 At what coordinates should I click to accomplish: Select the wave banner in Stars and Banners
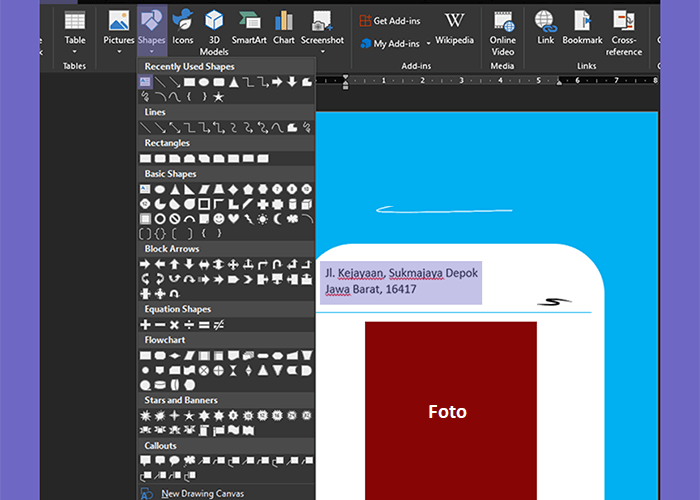click(x=233, y=430)
